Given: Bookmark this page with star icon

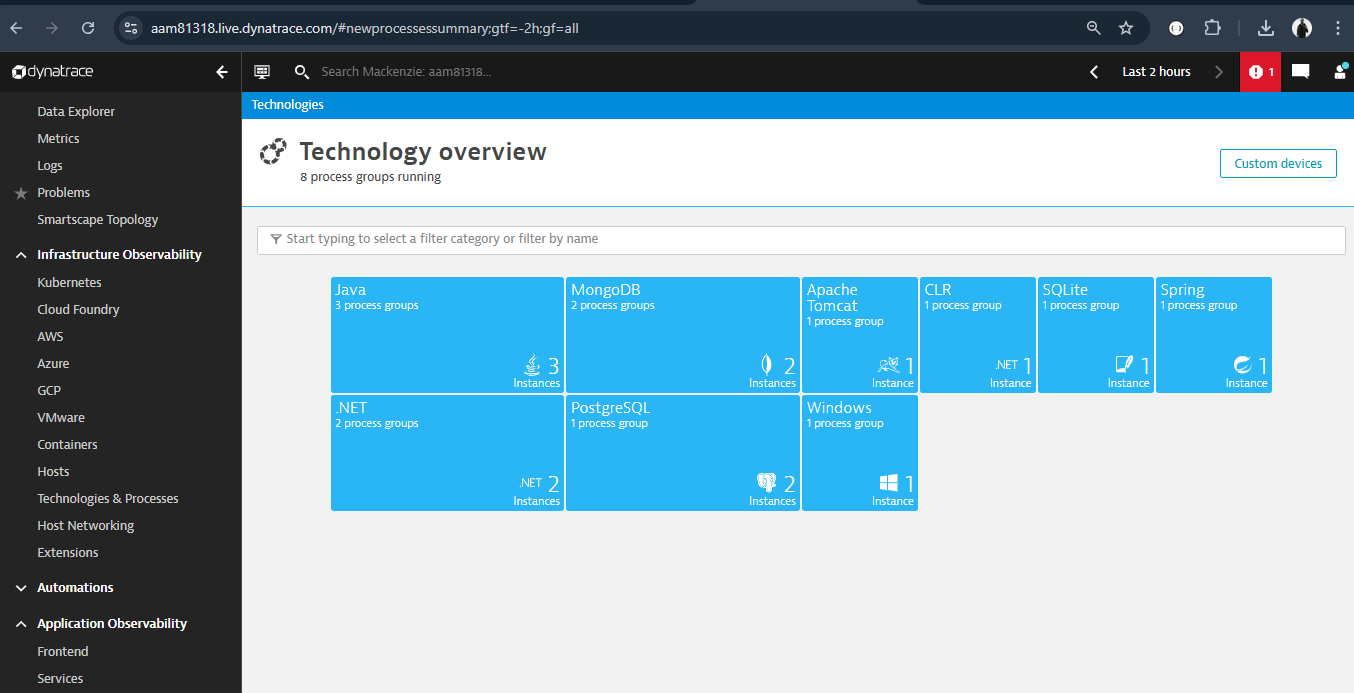Looking at the screenshot, I should (x=1126, y=28).
